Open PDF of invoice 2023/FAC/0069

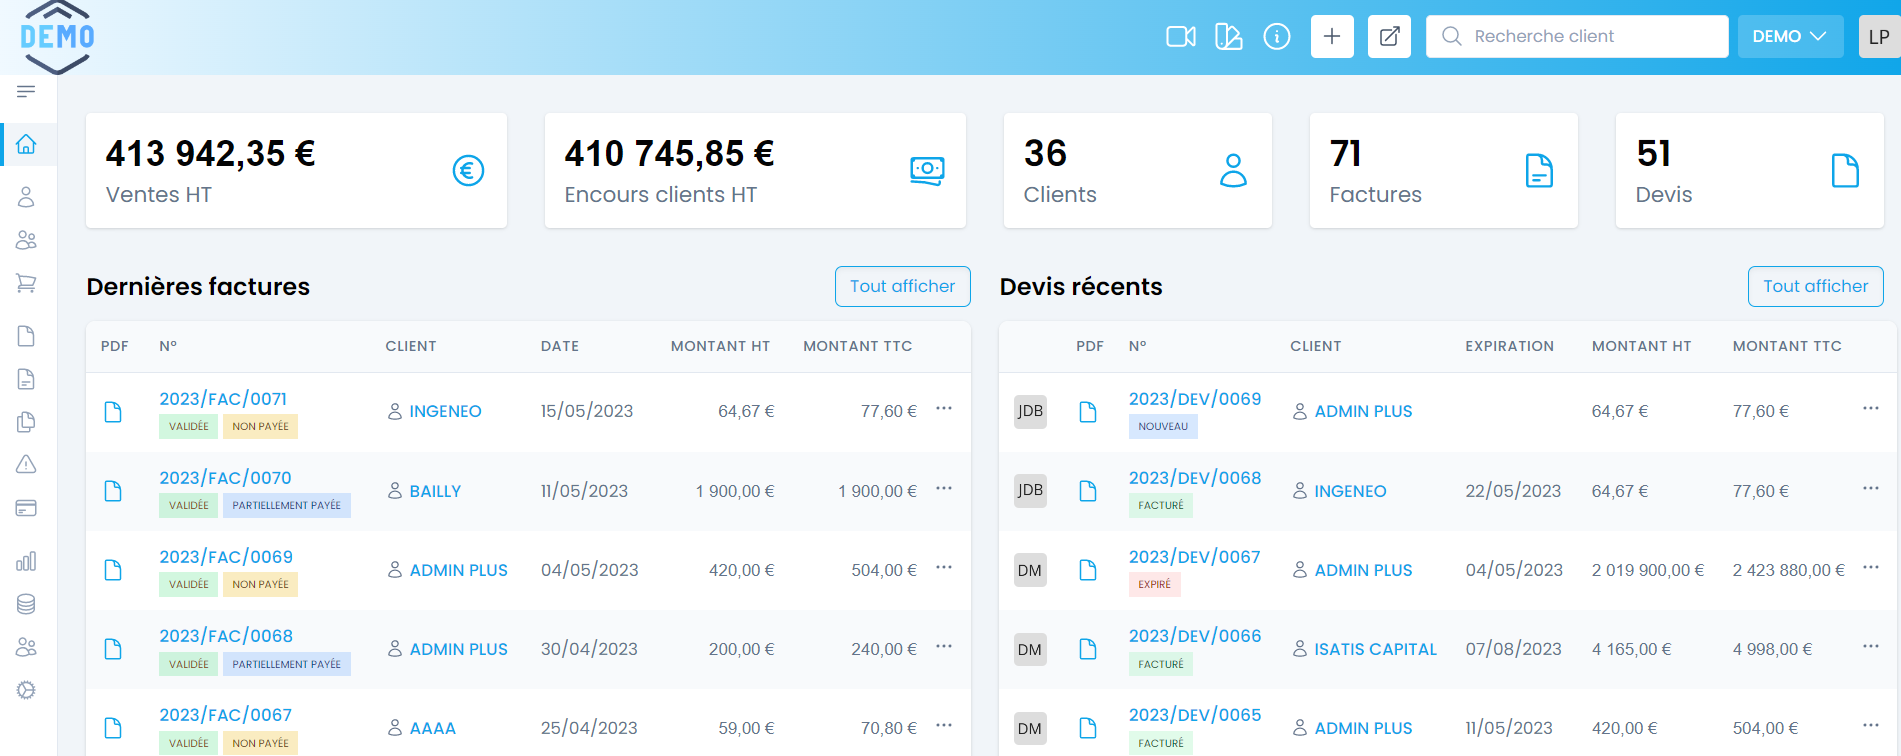pyautogui.click(x=113, y=570)
